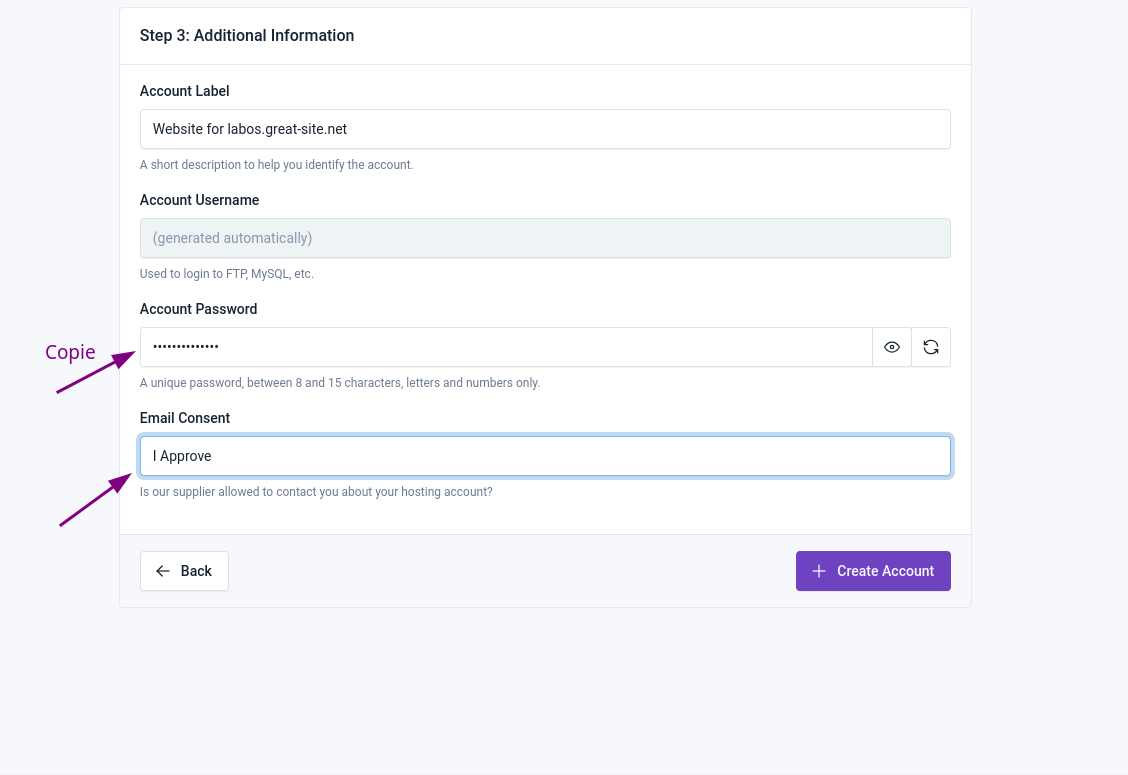This screenshot has height=775, width=1128.
Task: Click the 'Email Consent' field label
Action: point(185,418)
